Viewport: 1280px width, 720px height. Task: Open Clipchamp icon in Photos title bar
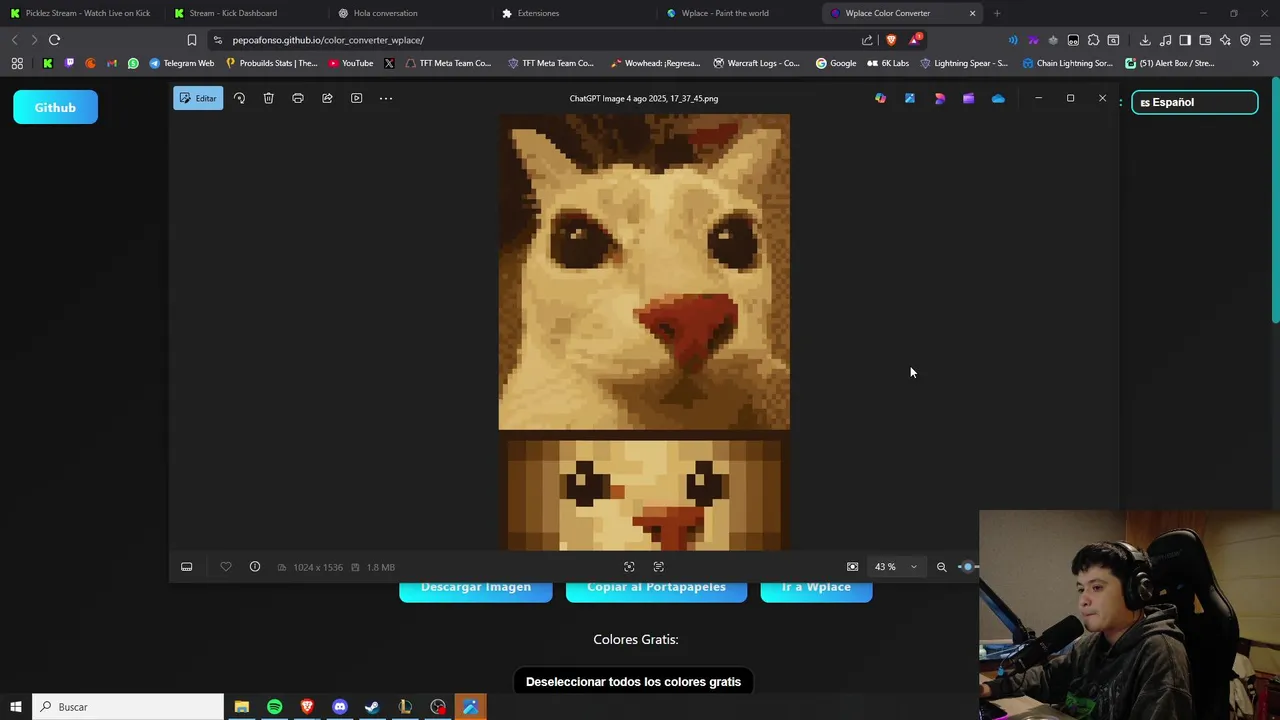click(968, 98)
